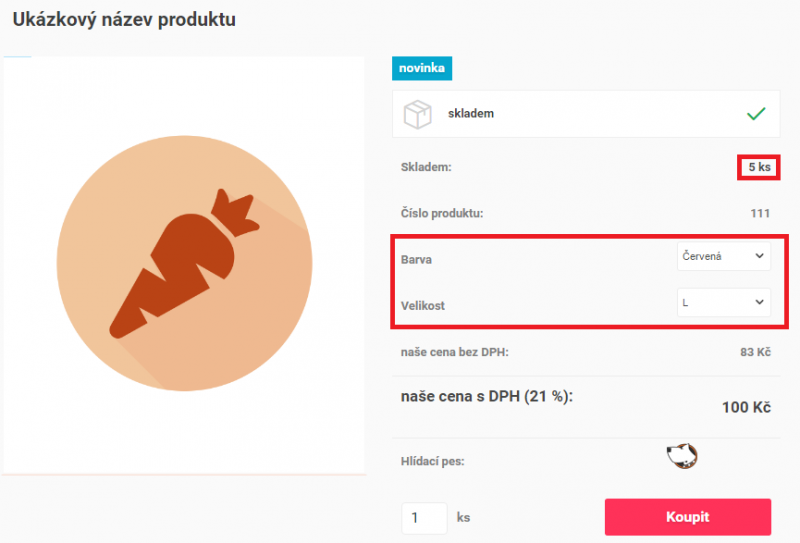Open the Velikost size dropdown
Viewport: 800px width, 543px height.
tap(723, 303)
